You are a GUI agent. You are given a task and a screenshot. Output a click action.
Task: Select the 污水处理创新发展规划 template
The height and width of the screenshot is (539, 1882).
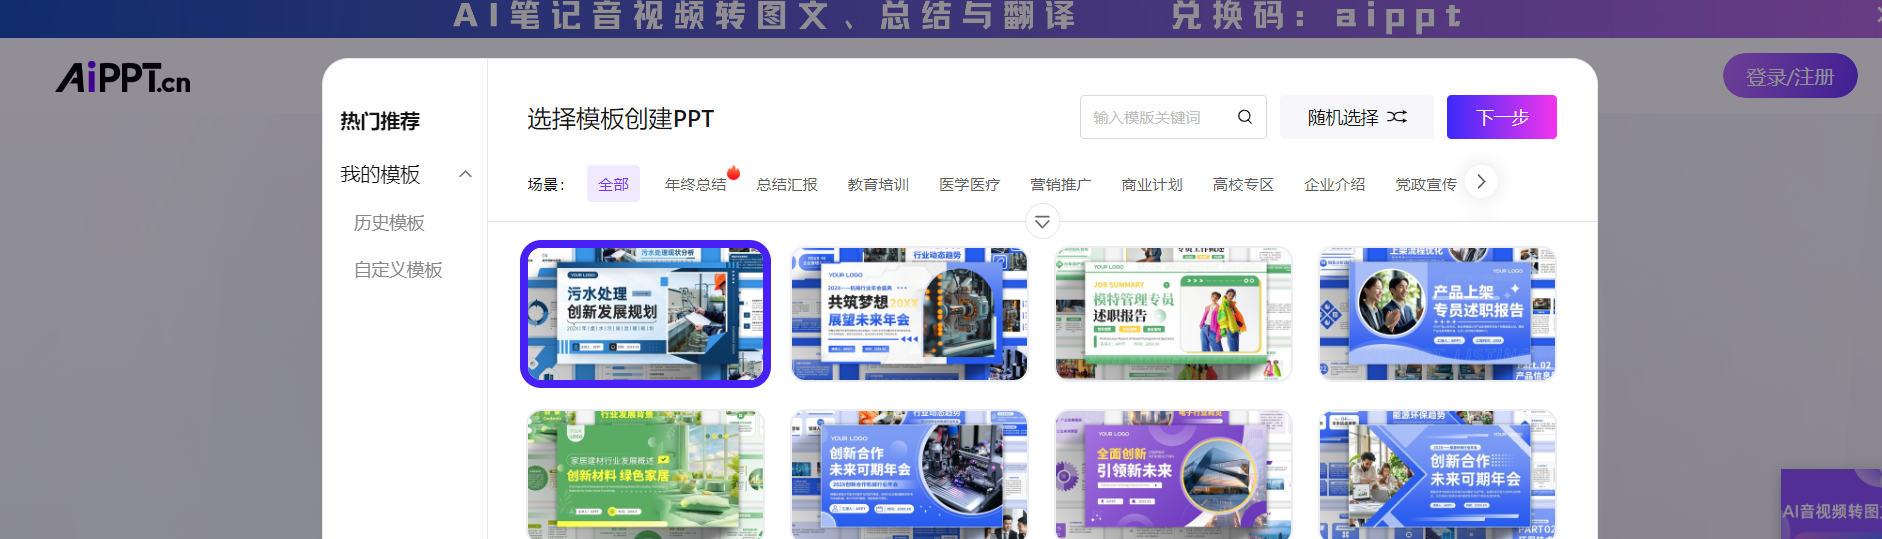(x=645, y=314)
